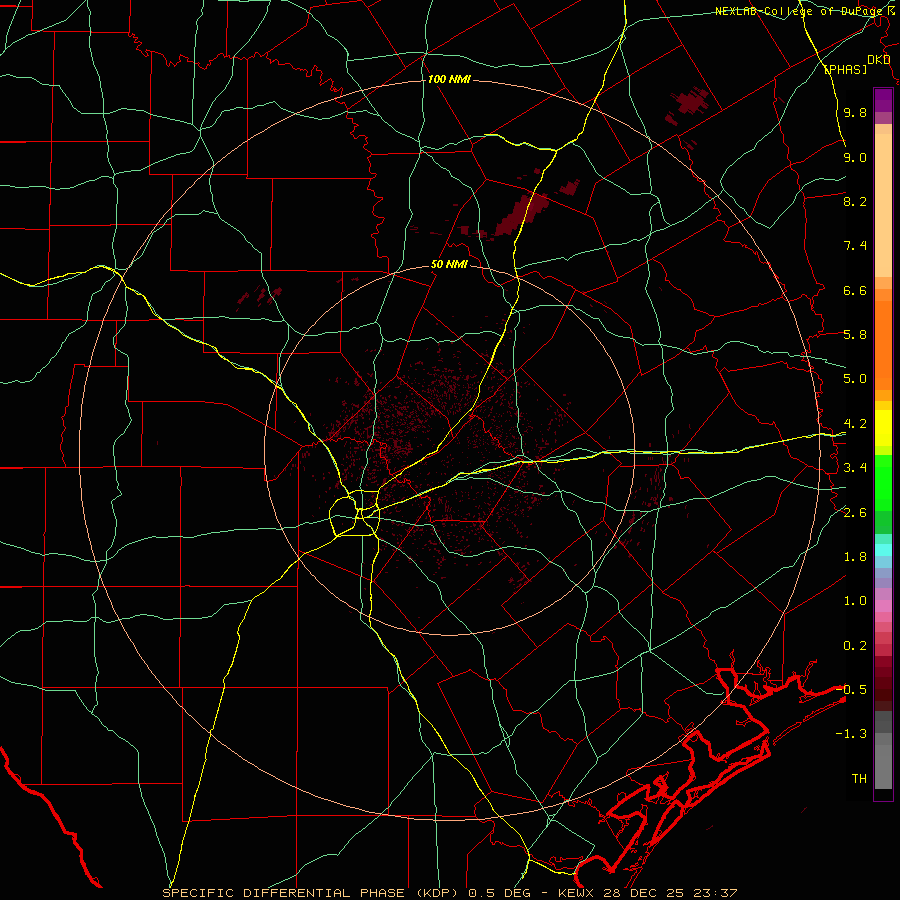Screen dimensions: 900x900
Task: Click the yellow highway loop around the city
Action: coord(355,513)
